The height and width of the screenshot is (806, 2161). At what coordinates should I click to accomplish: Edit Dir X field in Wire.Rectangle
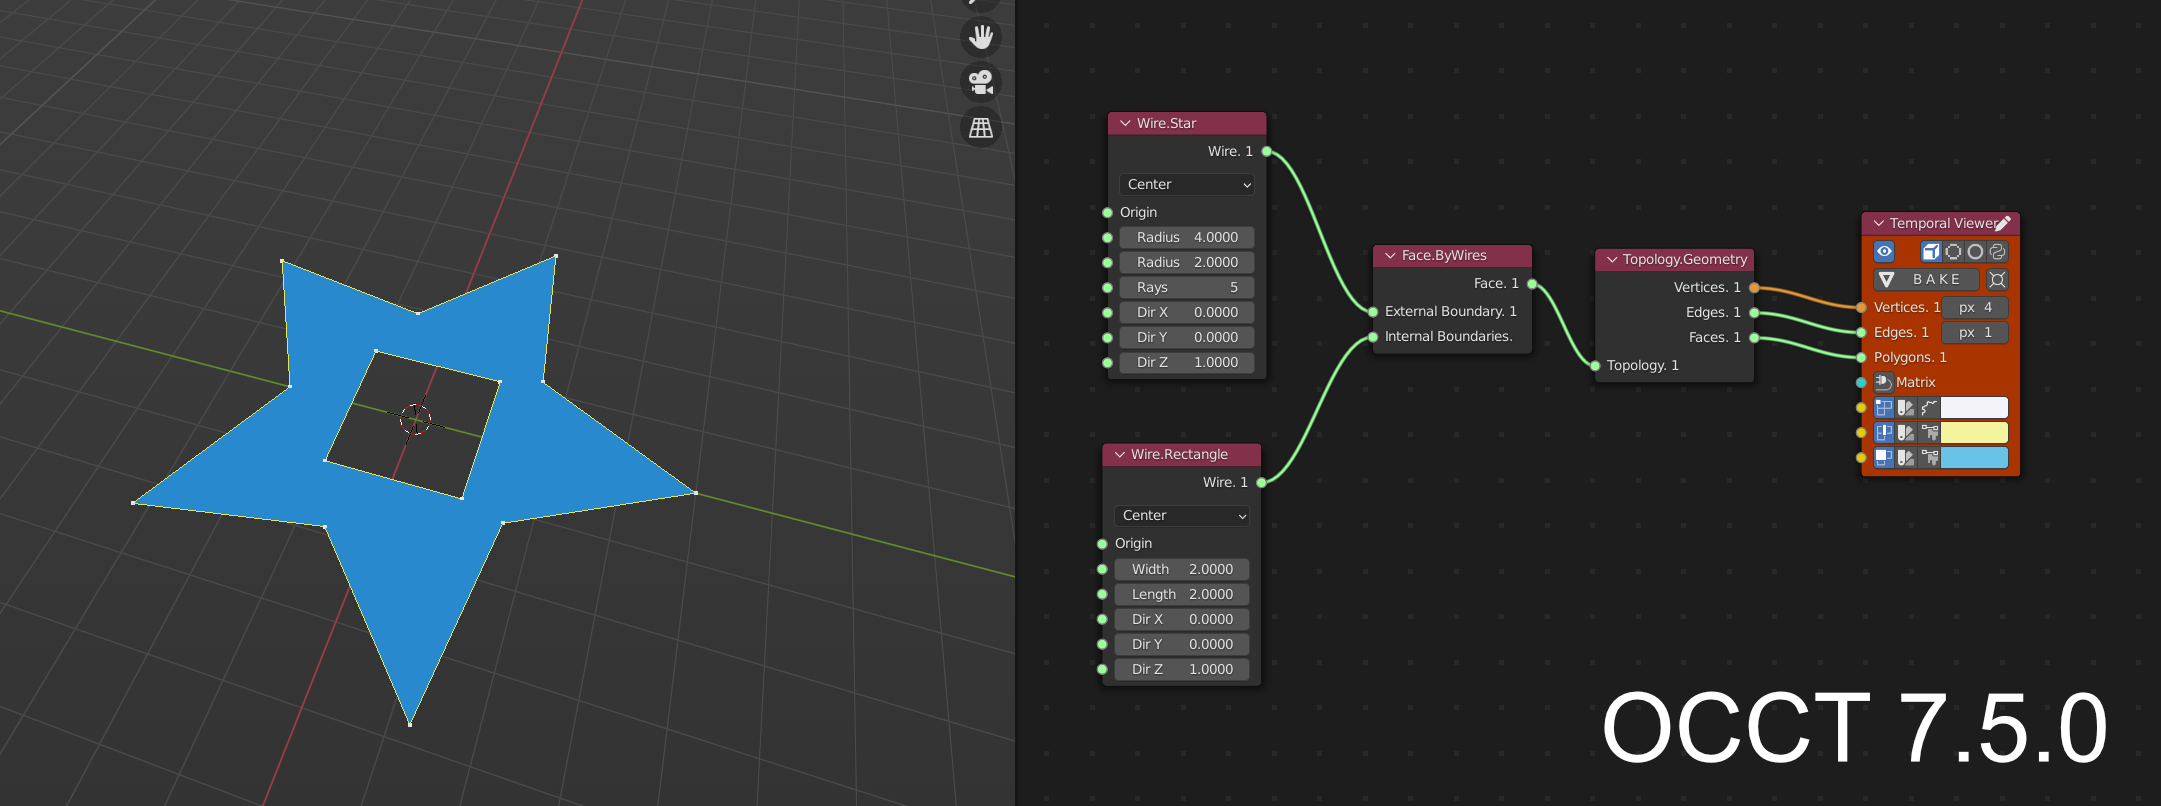click(x=1182, y=619)
